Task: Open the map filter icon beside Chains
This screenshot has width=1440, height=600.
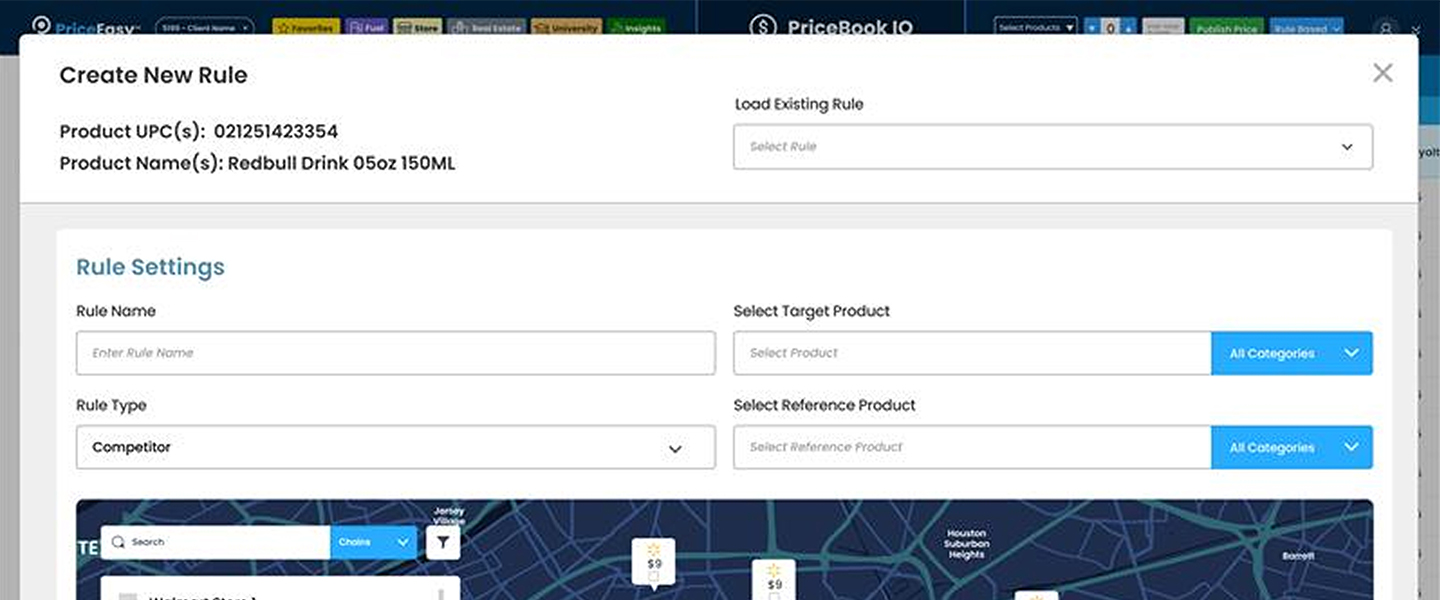Action: tap(443, 541)
